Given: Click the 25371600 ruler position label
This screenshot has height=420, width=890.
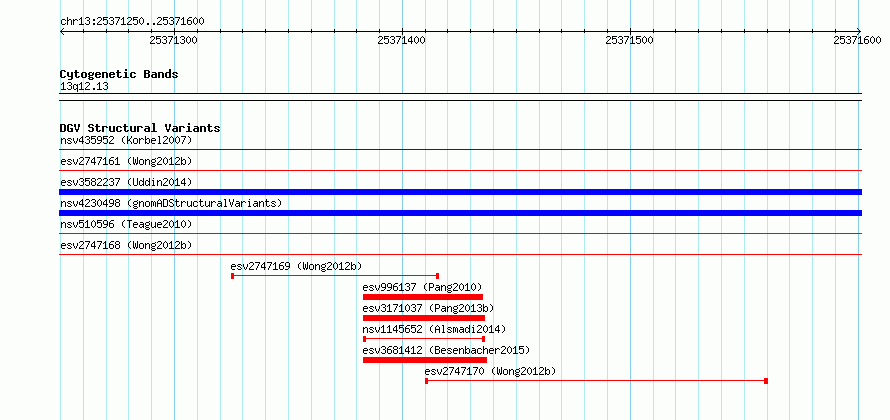Looking at the screenshot, I should point(857,40).
